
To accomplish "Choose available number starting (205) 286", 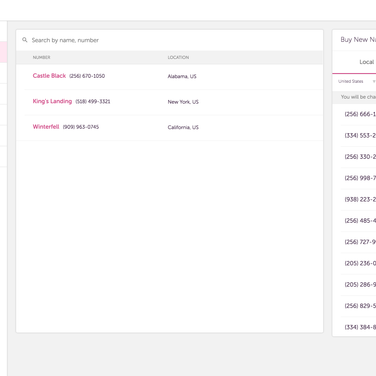I will pos(360,285).
